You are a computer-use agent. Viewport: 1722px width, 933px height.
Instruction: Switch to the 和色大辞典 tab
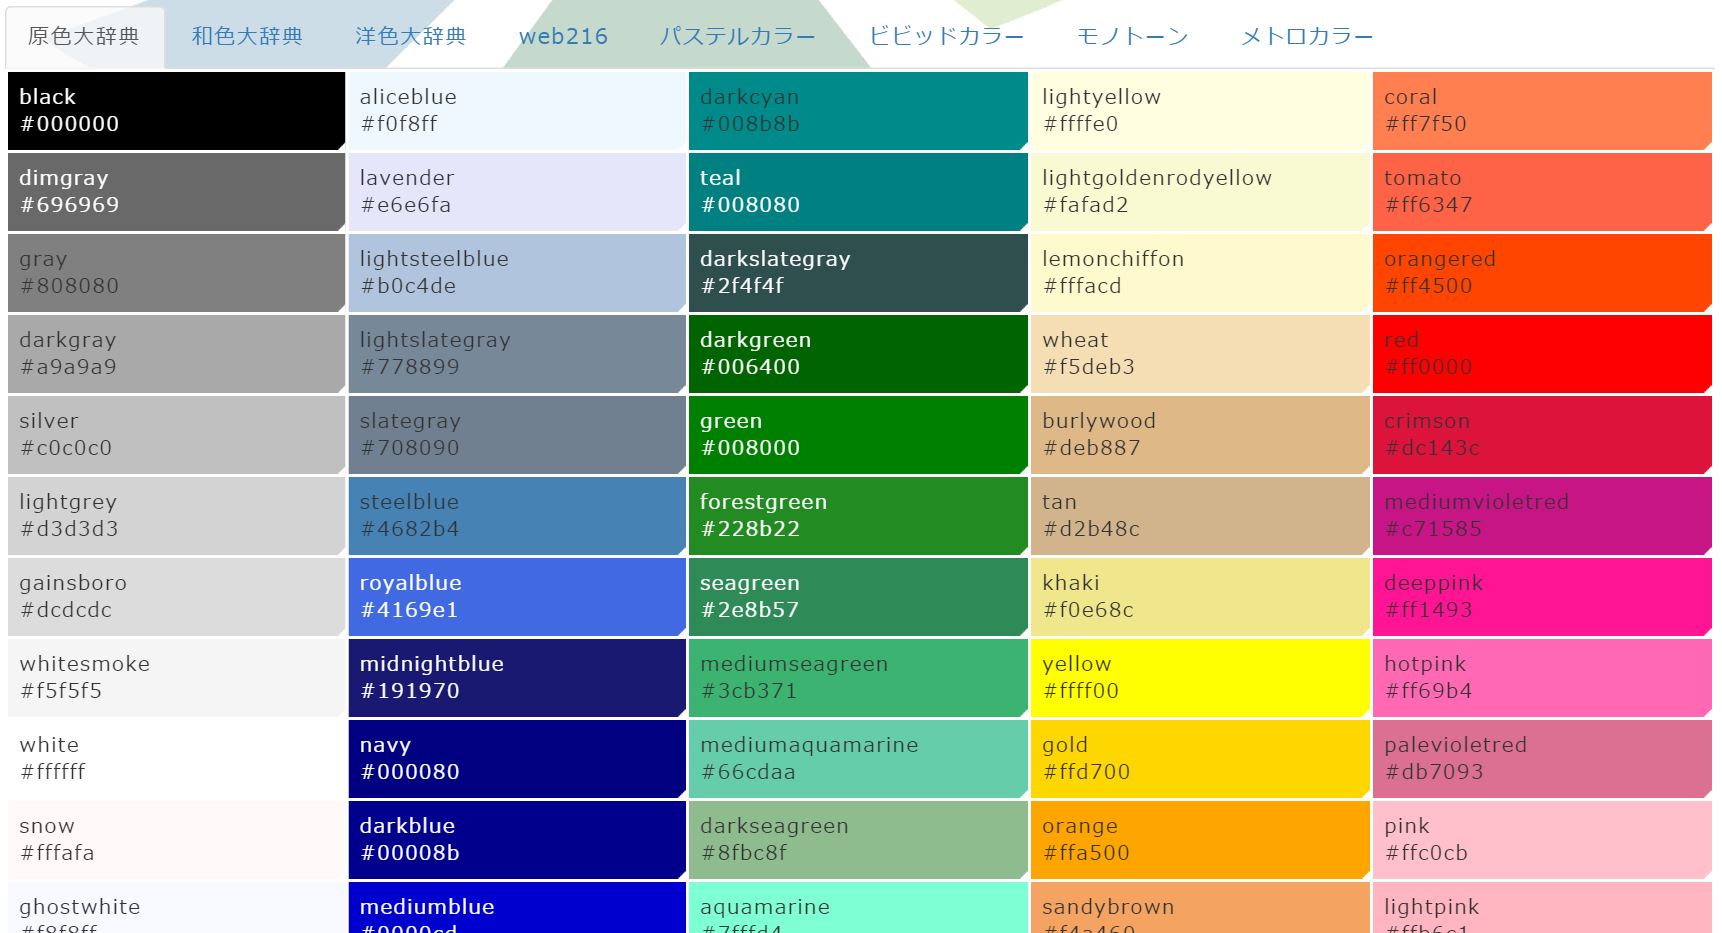[246, 35]
